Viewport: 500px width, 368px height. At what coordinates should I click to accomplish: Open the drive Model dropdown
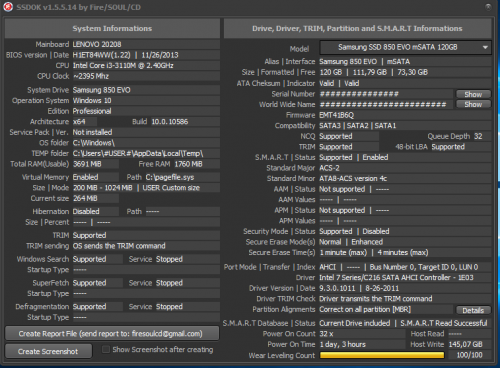(405, 47)
